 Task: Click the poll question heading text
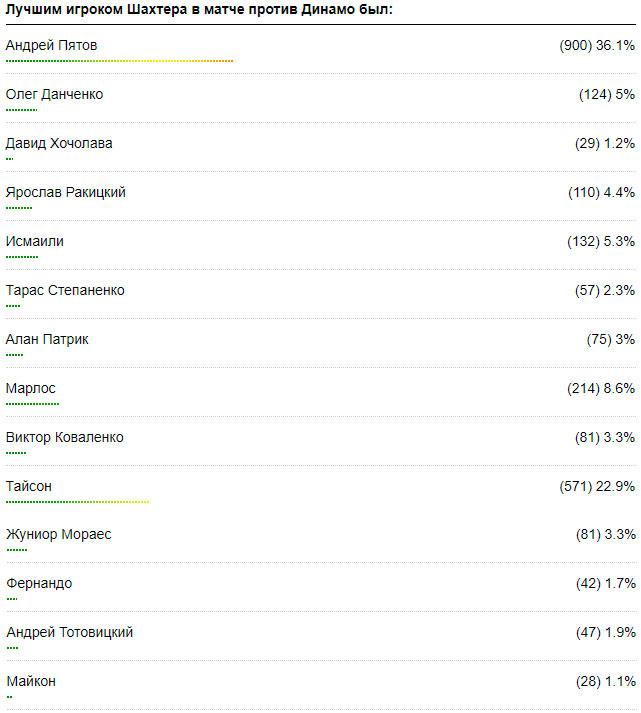199,10
